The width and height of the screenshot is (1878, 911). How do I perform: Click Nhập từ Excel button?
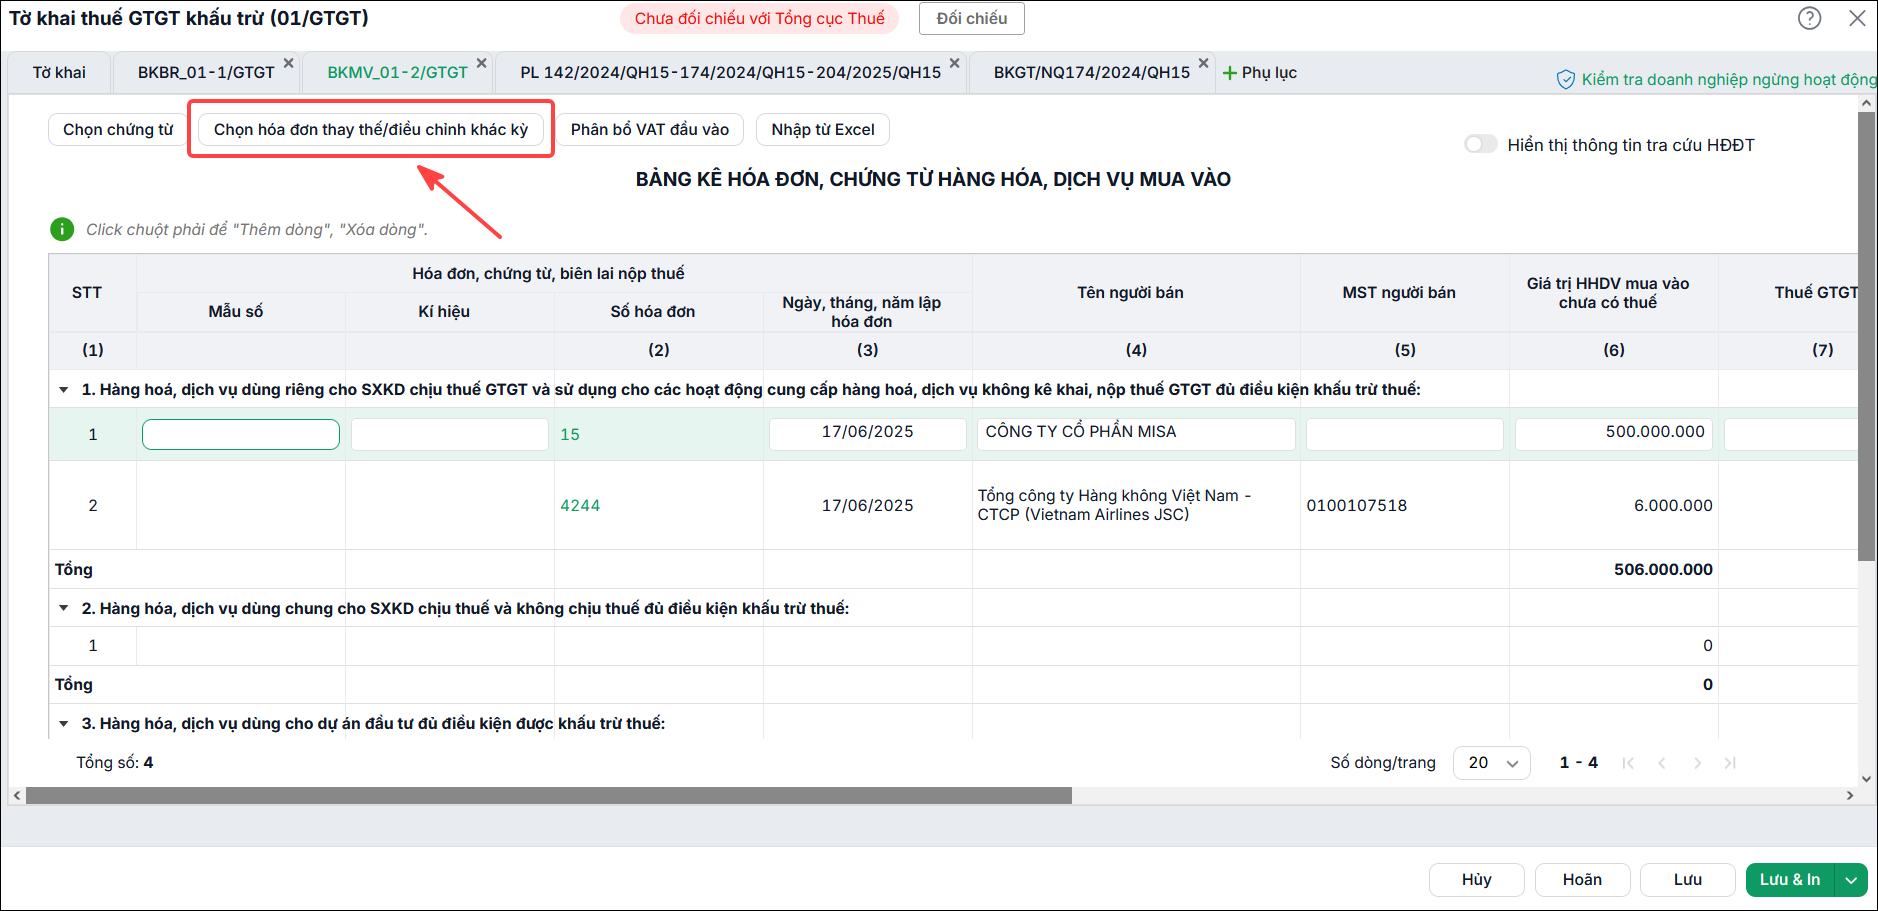[823, 130]
